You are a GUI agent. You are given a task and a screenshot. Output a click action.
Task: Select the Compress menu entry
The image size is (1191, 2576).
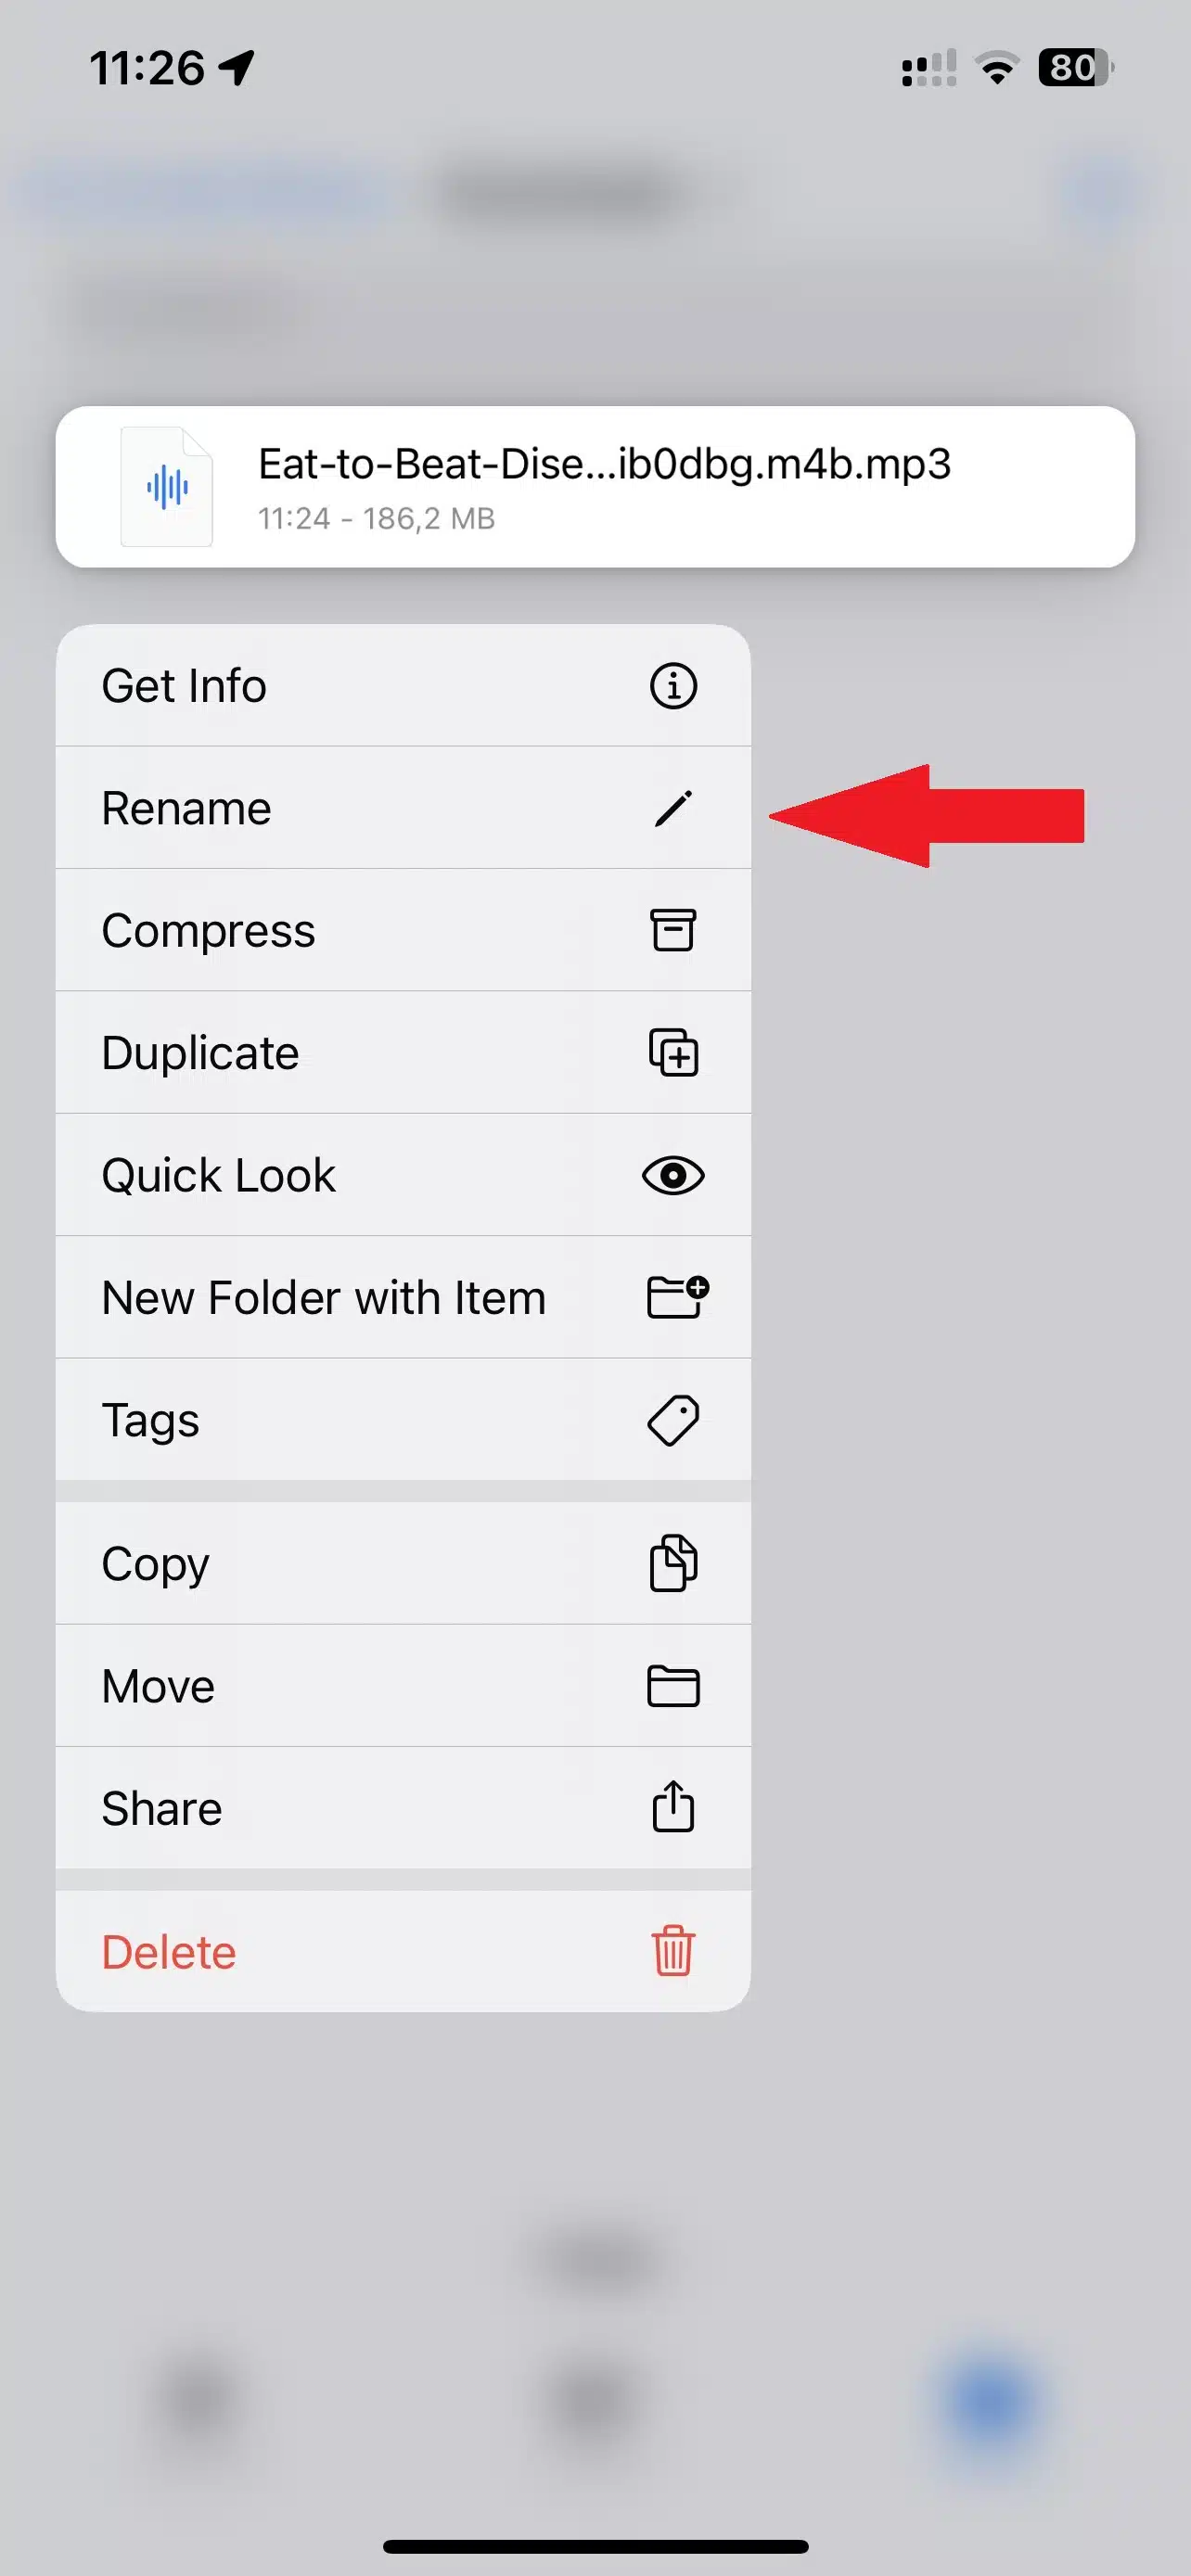click(x=403, y=930)
